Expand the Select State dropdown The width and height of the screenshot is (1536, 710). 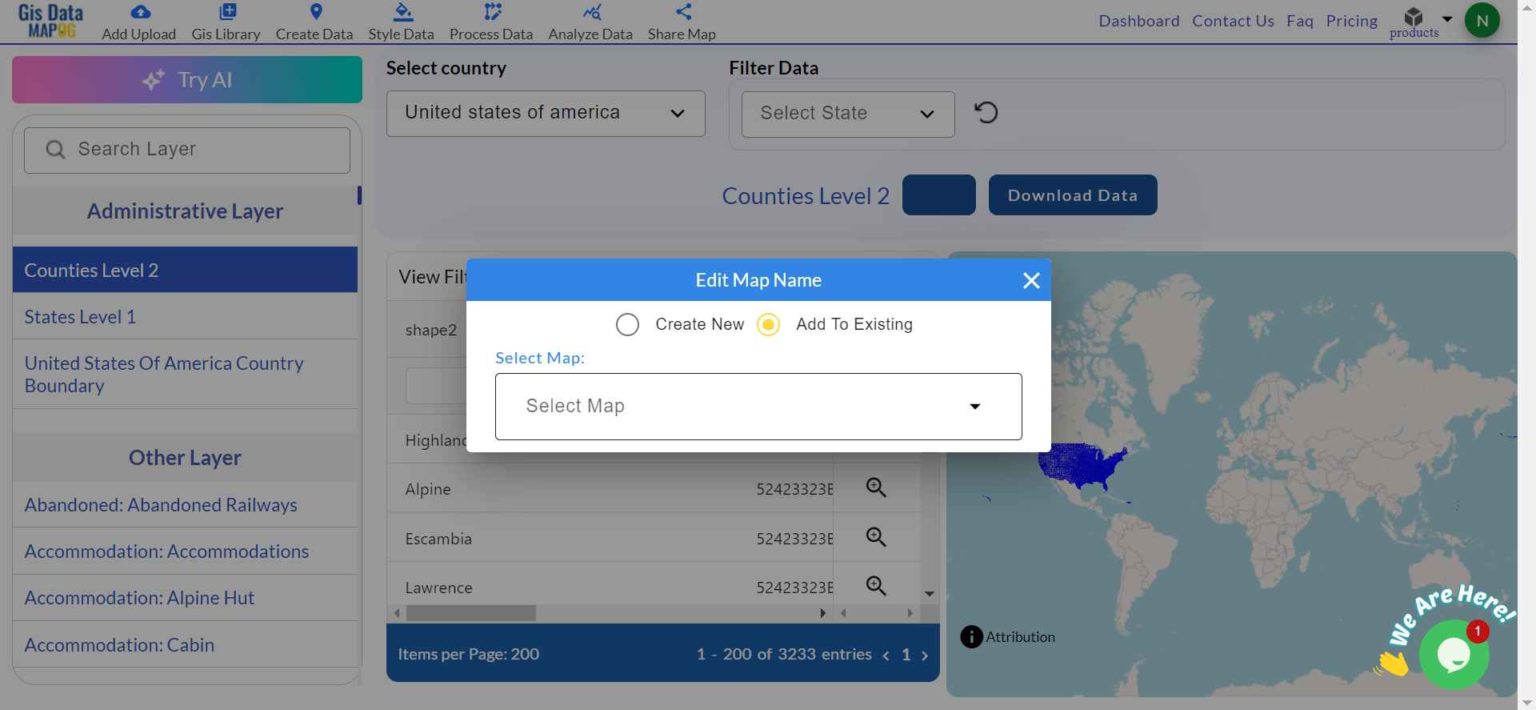click(x=845, y=113)
